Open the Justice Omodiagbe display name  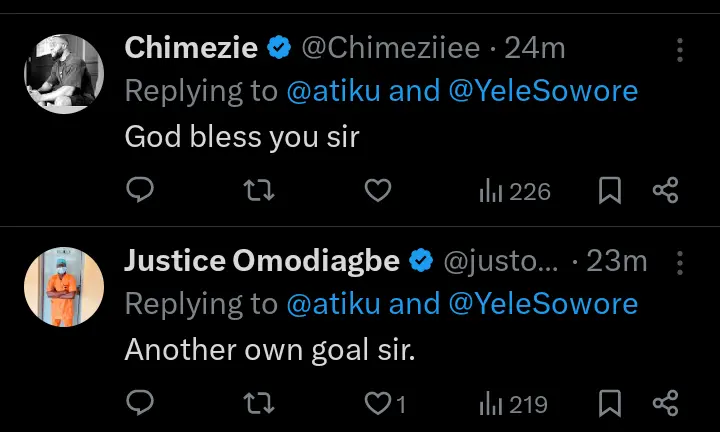(262, 261)
